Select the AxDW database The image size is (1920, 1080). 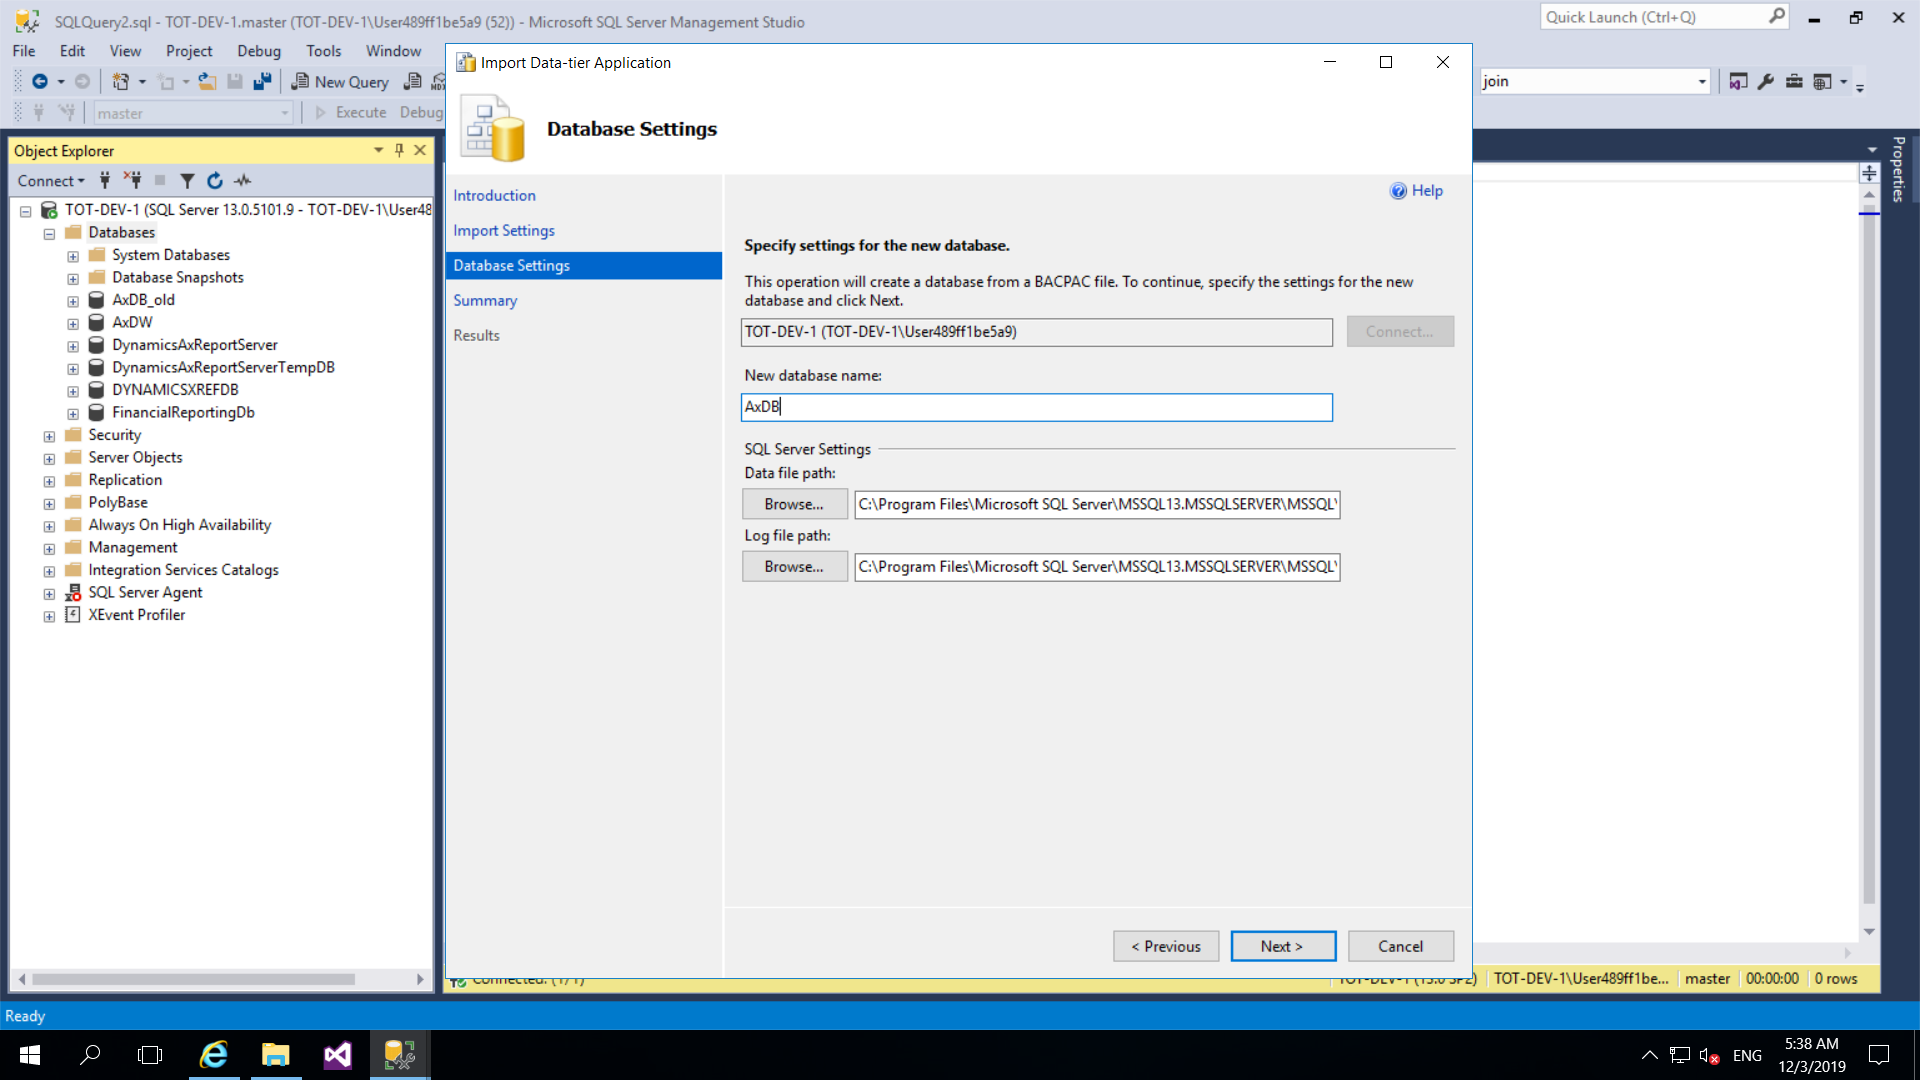click(x=132, y=322)
